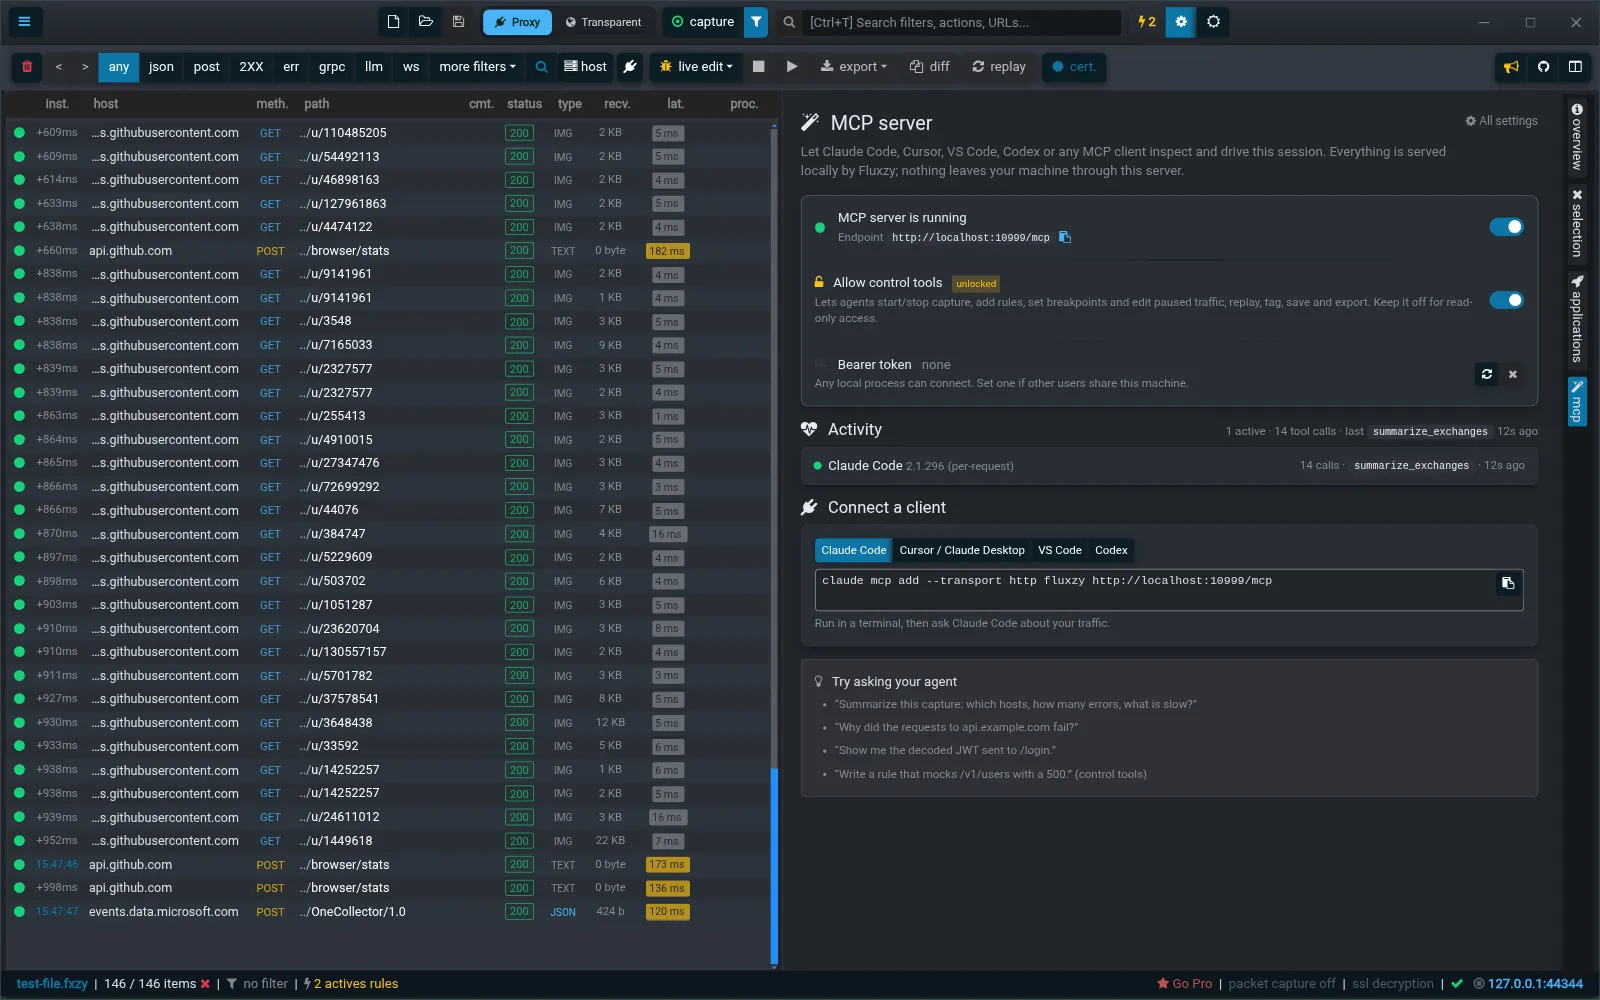Copy the MCP endpoint URL
Image resolution: width=1600 pixels, height=1000 pixels.
(x=1065, y=238)
